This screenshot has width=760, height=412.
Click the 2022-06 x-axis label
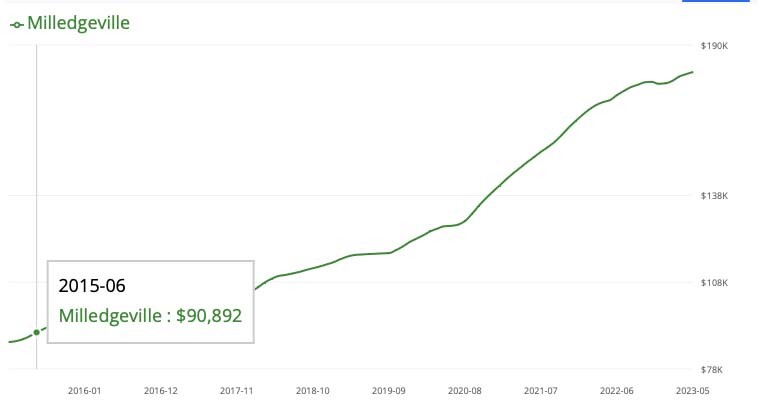(x=617, y=391)
